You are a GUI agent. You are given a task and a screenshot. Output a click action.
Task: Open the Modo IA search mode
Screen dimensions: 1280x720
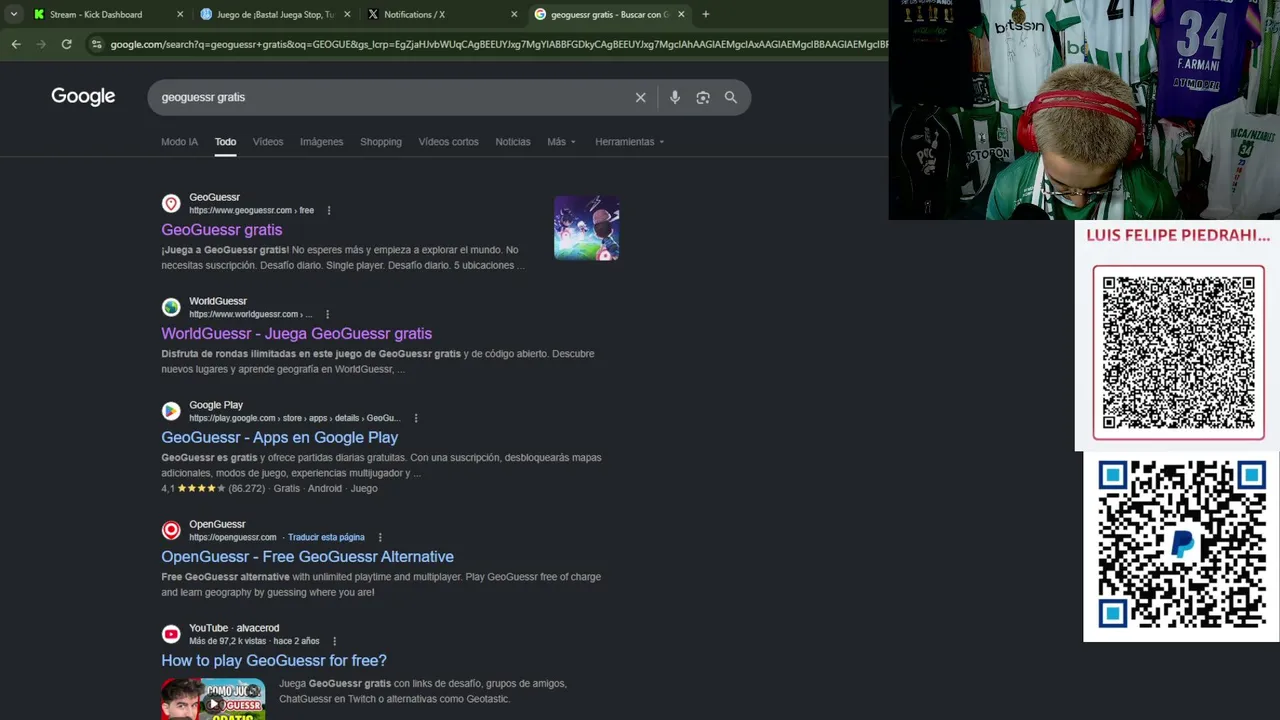(180, 142)
